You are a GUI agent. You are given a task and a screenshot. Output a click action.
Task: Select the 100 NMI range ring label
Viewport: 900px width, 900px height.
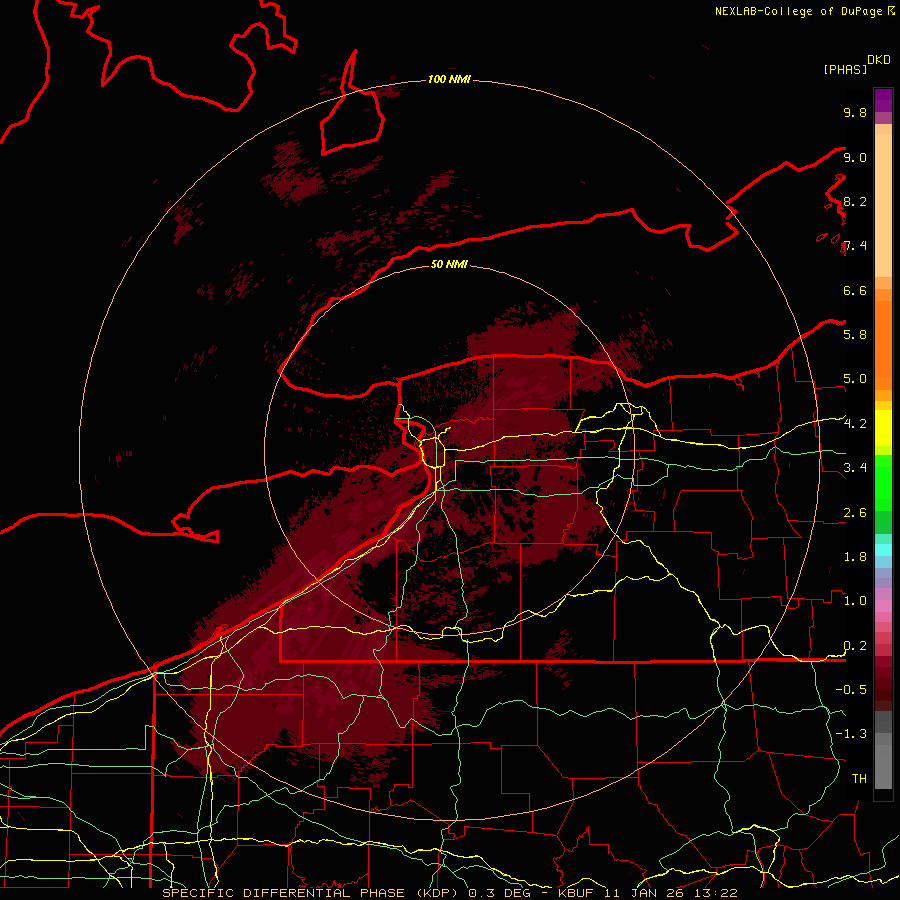click(449, 79)
